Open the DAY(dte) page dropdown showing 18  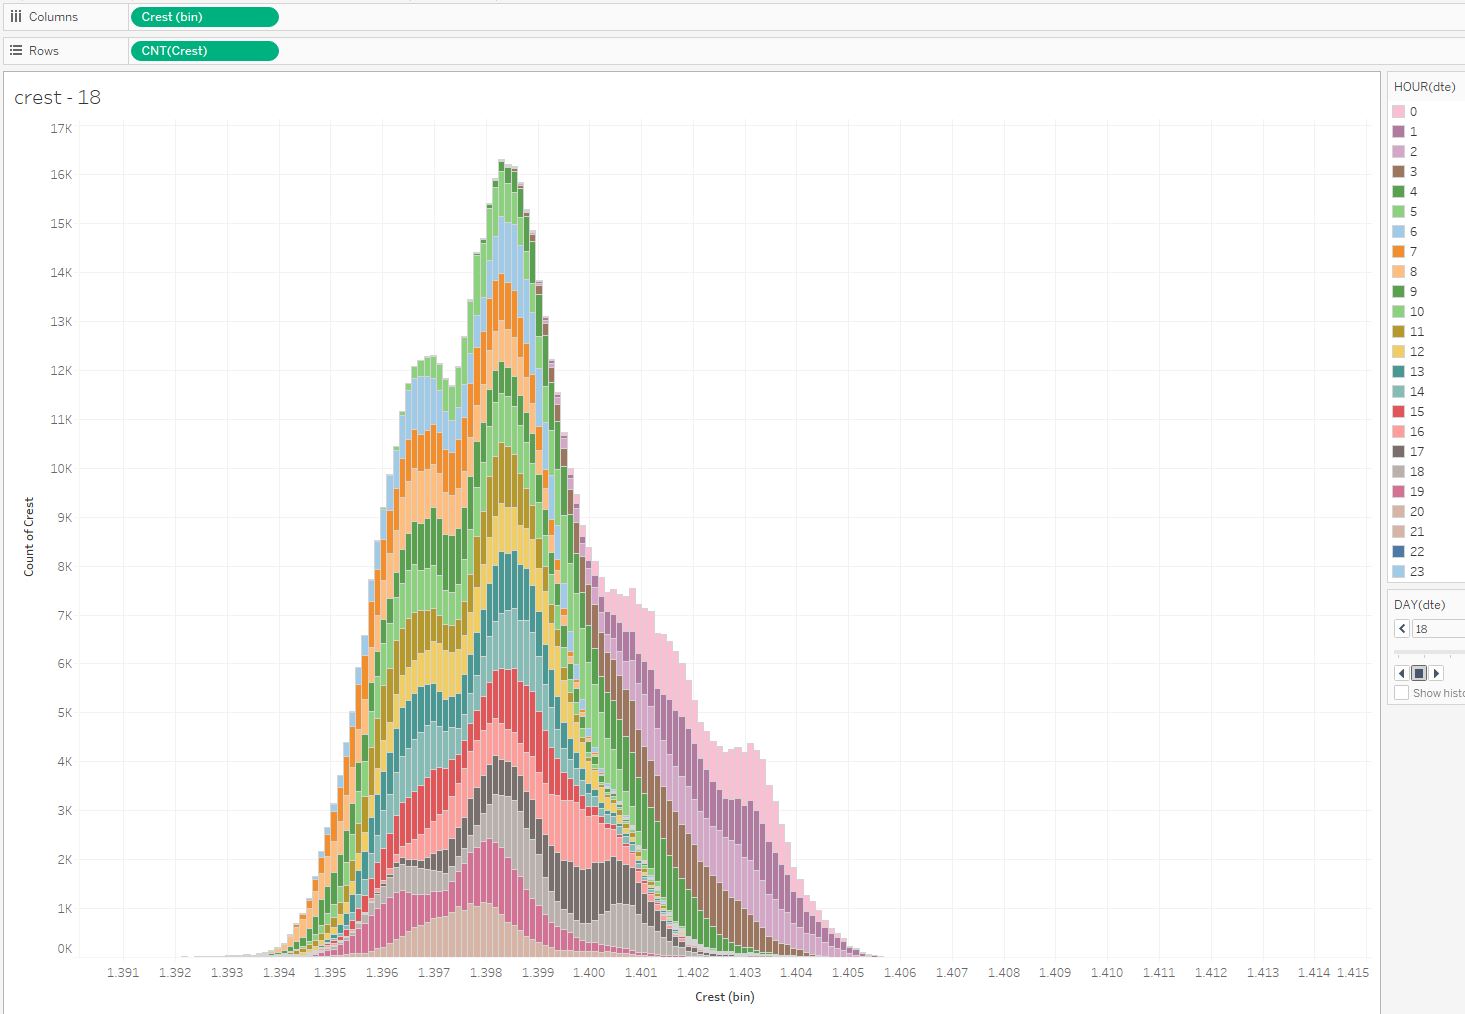(x=1438, y=629)
